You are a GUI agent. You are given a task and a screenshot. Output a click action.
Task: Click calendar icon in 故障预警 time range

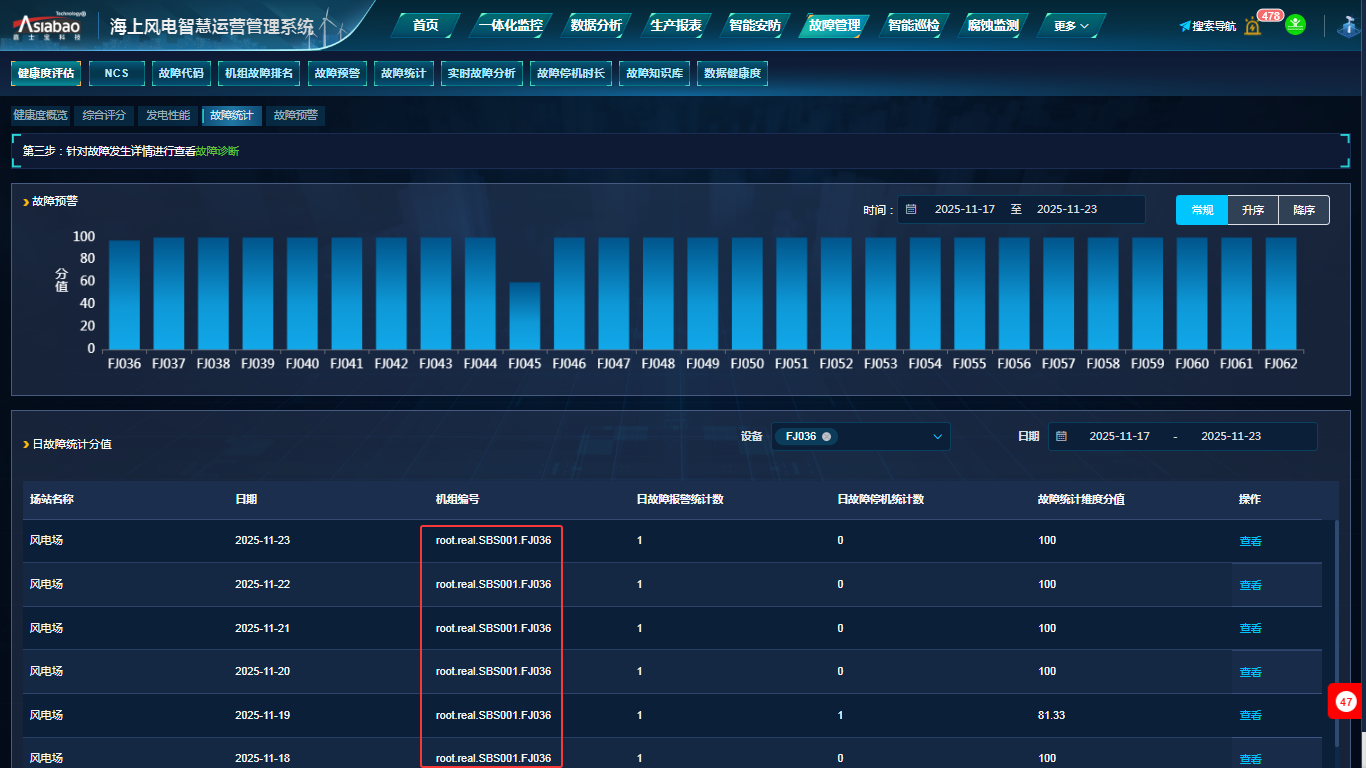(911, 209)
